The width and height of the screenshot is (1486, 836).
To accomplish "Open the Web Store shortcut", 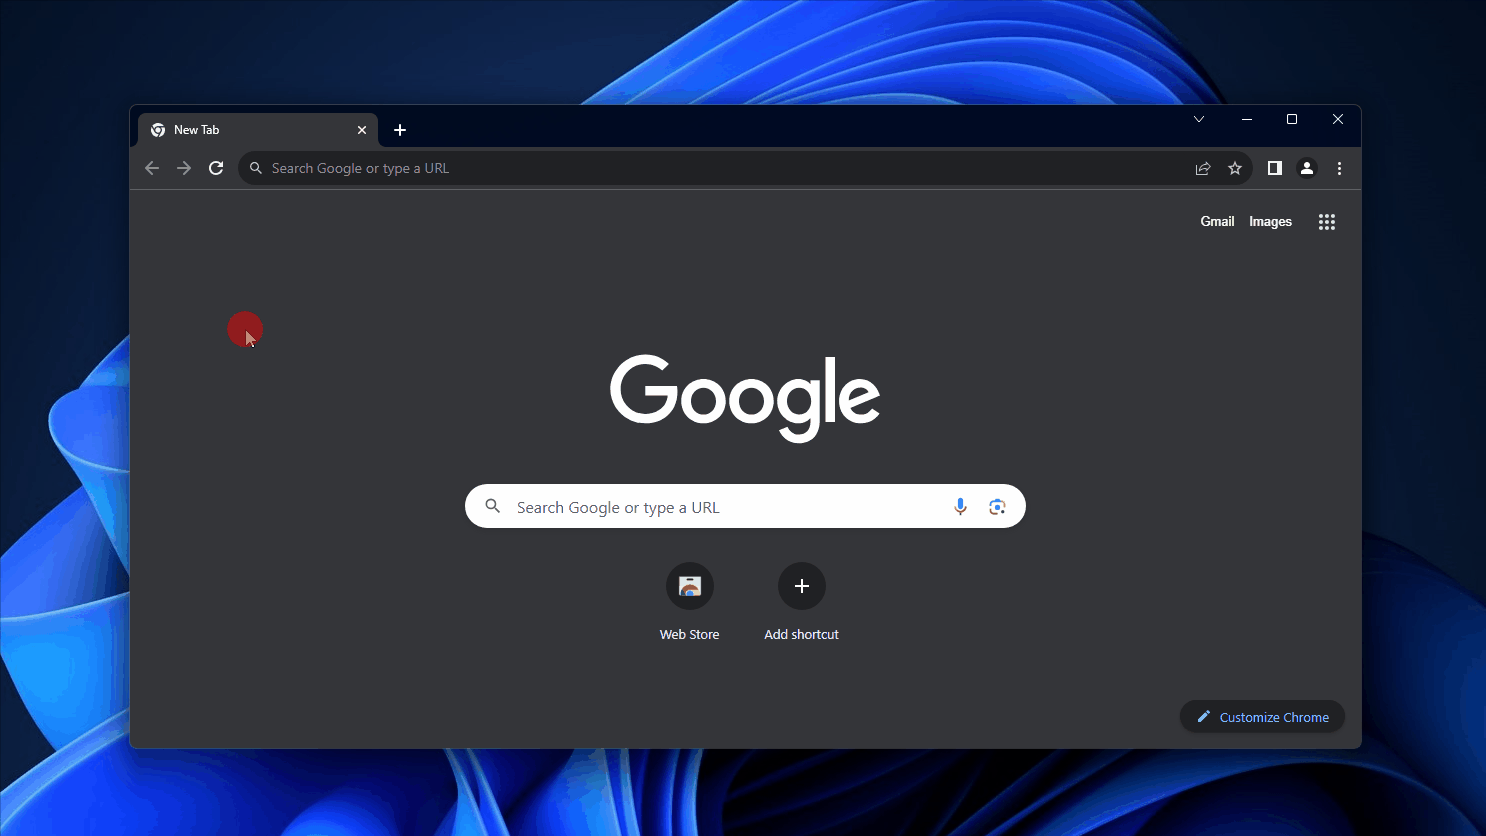I will coord(690,587).
